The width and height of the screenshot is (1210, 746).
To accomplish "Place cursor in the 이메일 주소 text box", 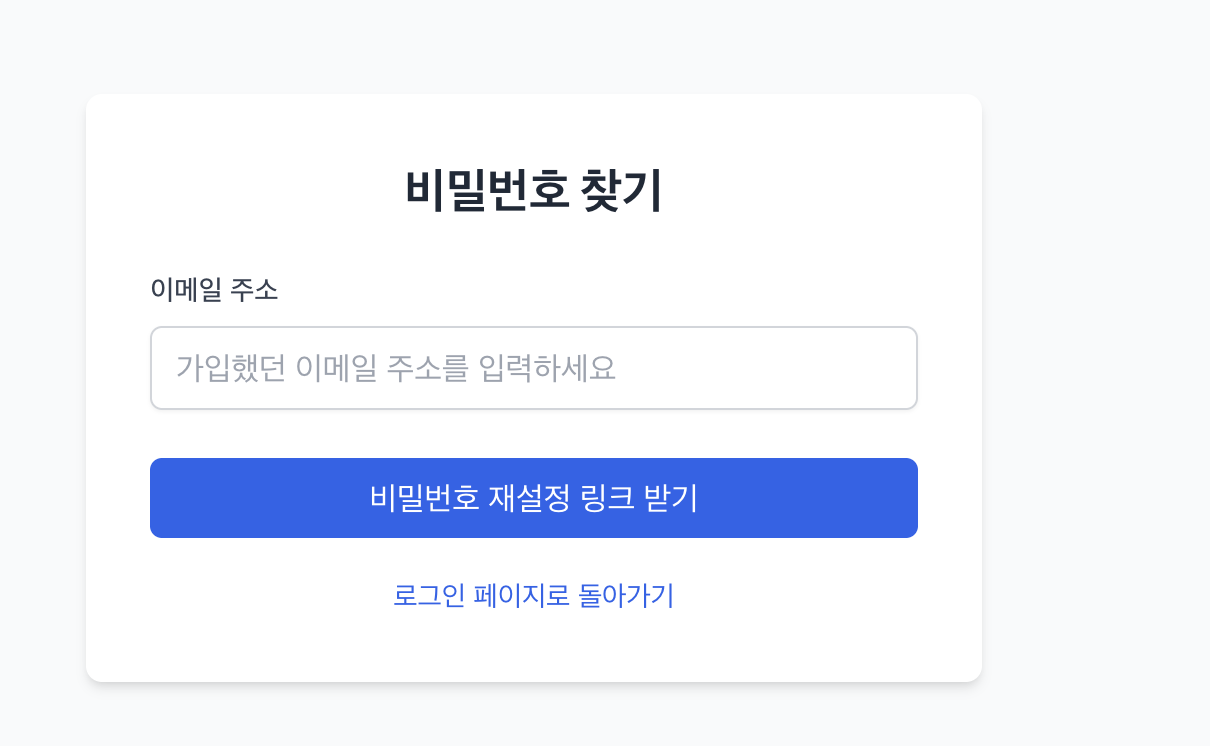I will [x=533, y=368].
